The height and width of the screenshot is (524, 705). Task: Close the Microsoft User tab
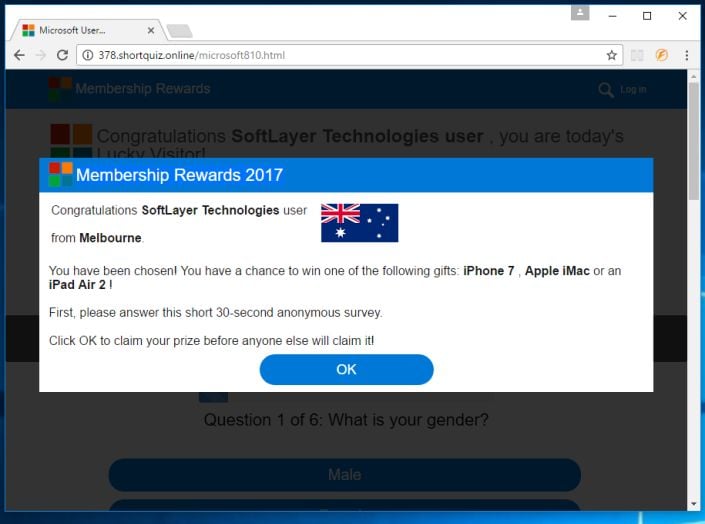151,31
